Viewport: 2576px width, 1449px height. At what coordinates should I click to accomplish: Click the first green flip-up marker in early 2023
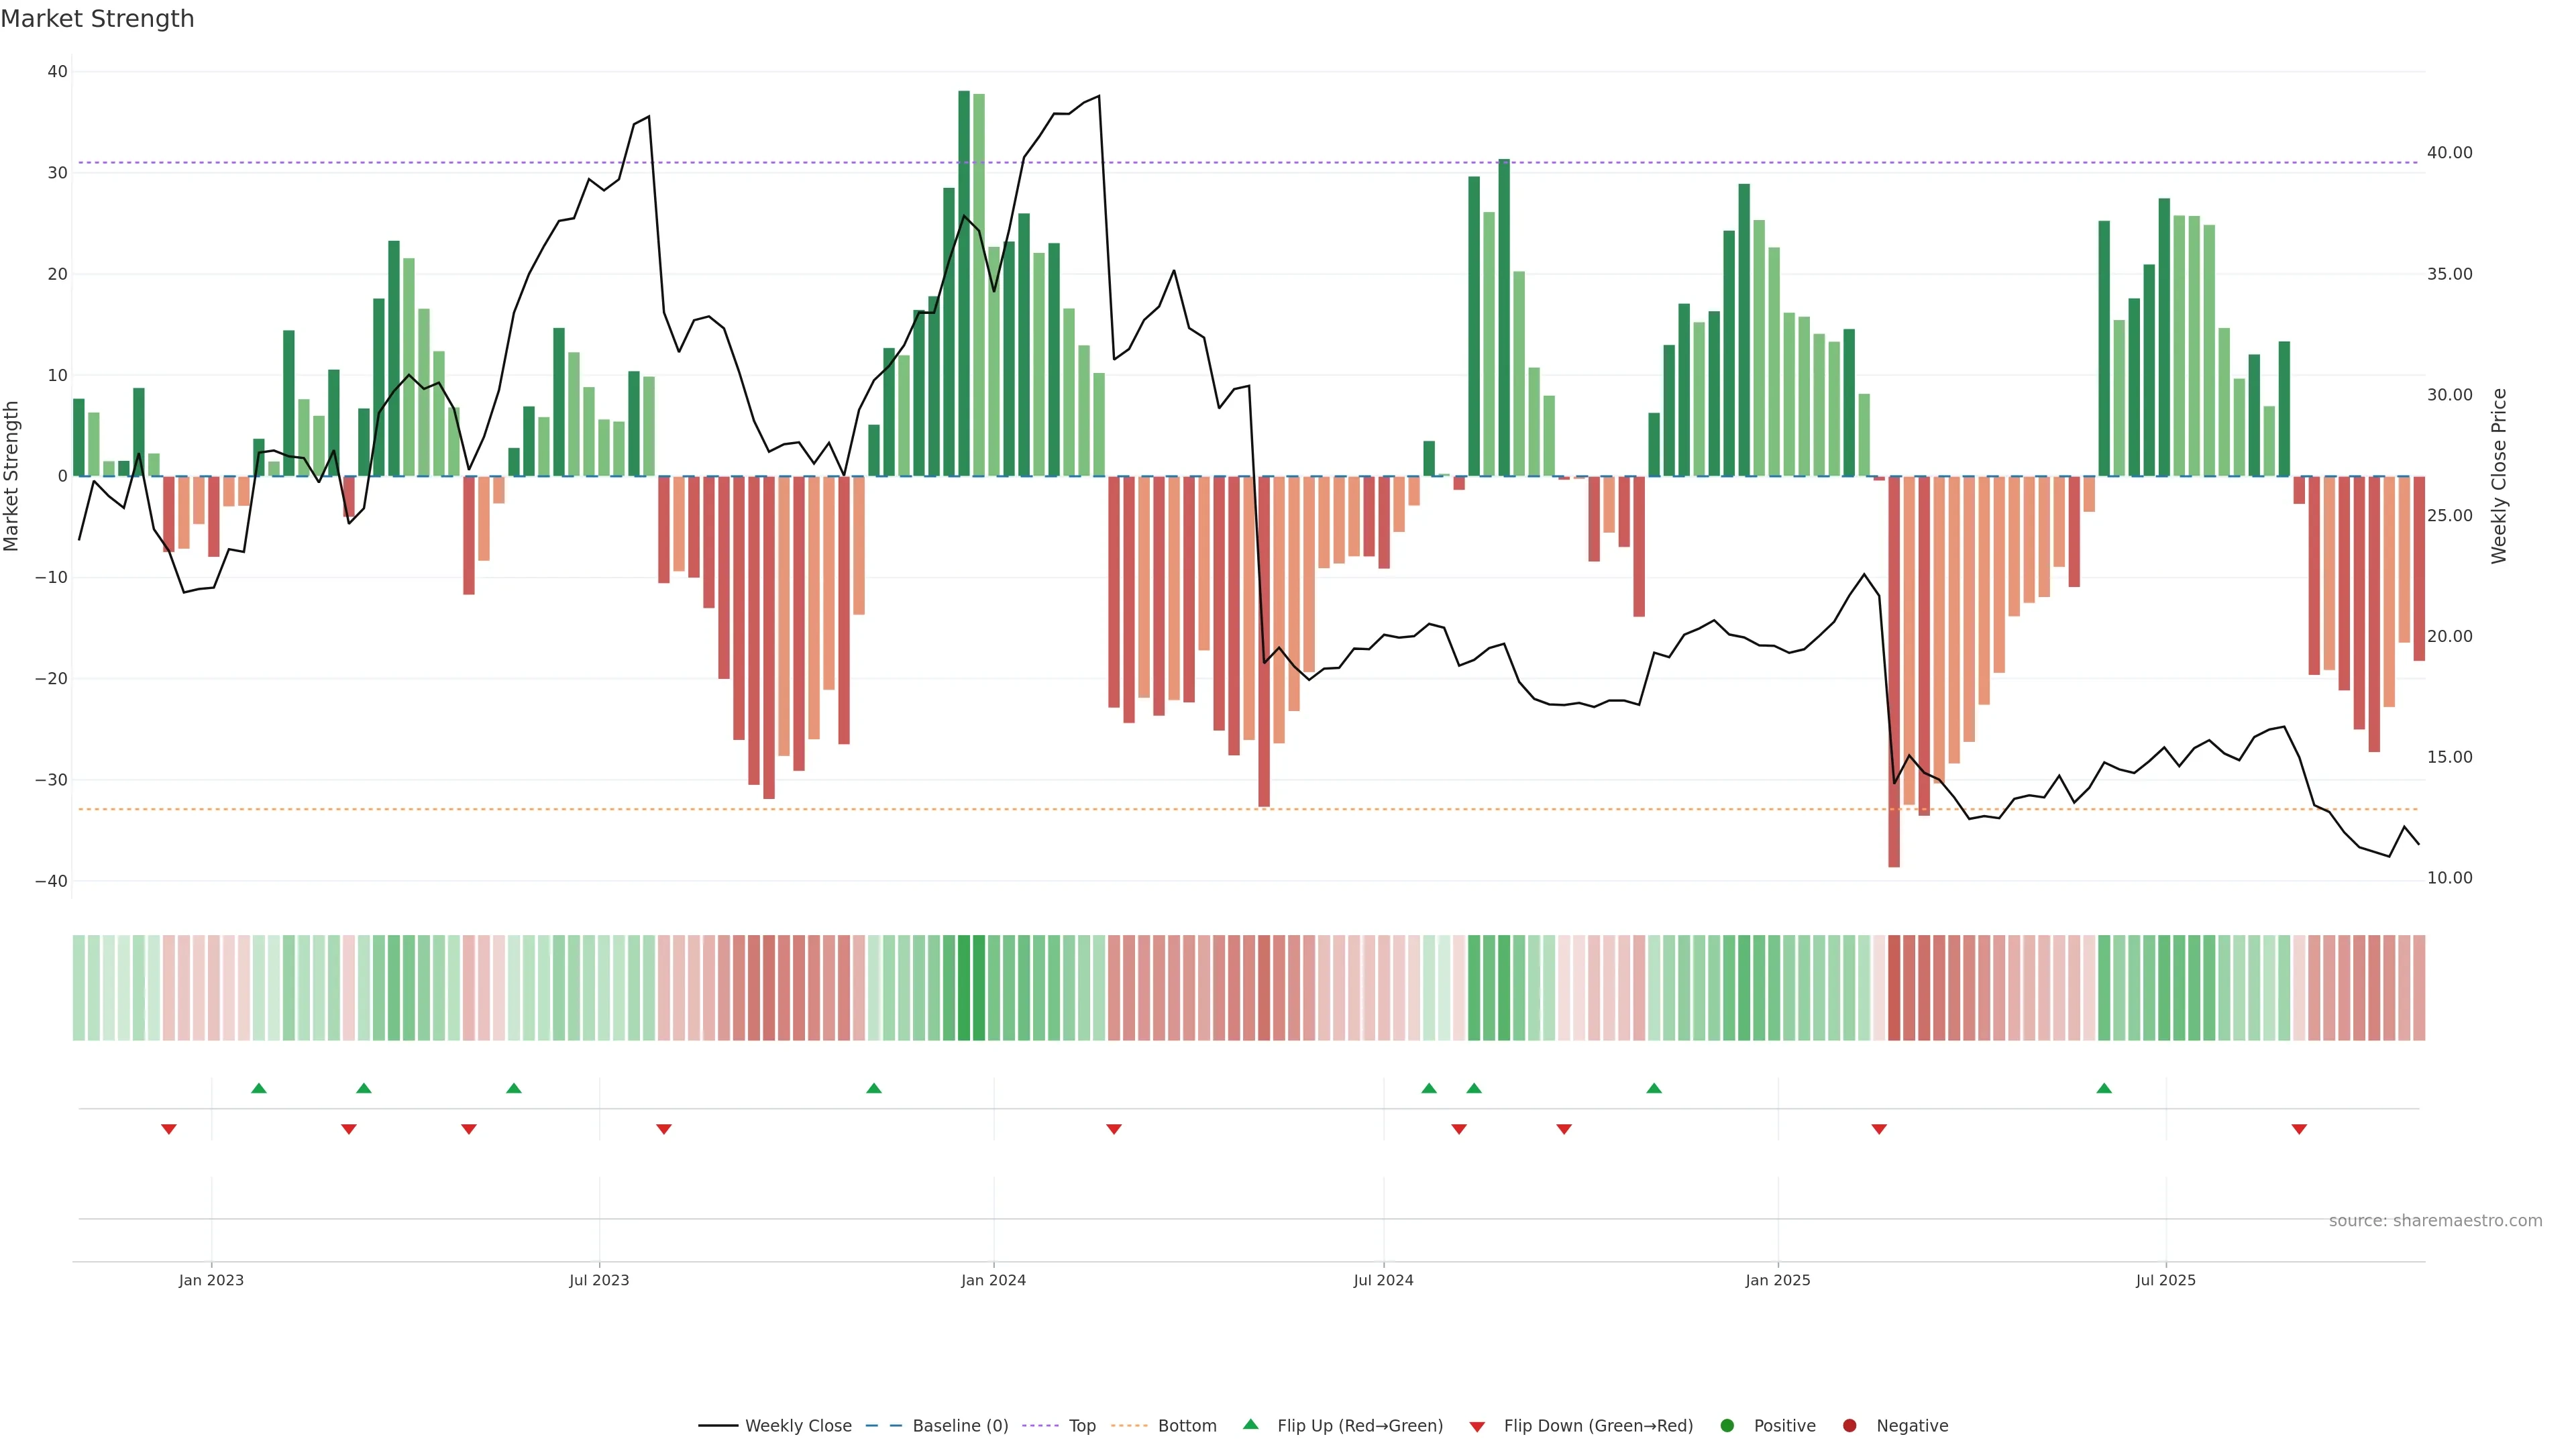coord(259,1088)
